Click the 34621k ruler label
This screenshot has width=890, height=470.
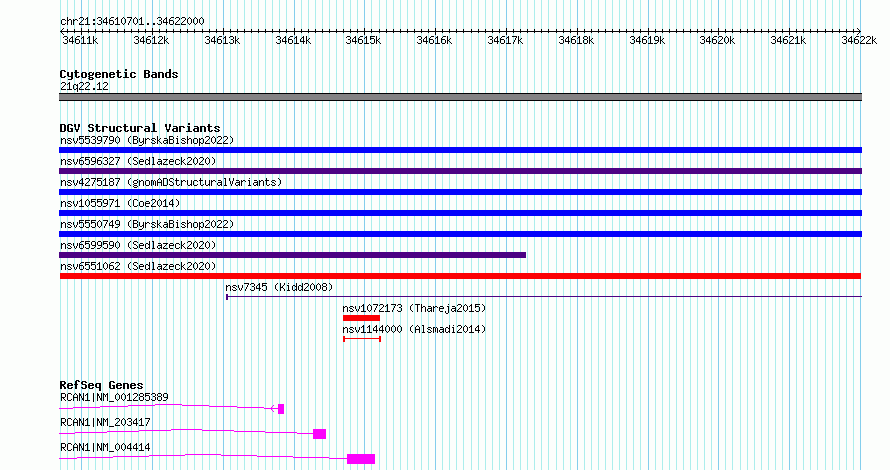pyautogui.click(x=788, y=40)
